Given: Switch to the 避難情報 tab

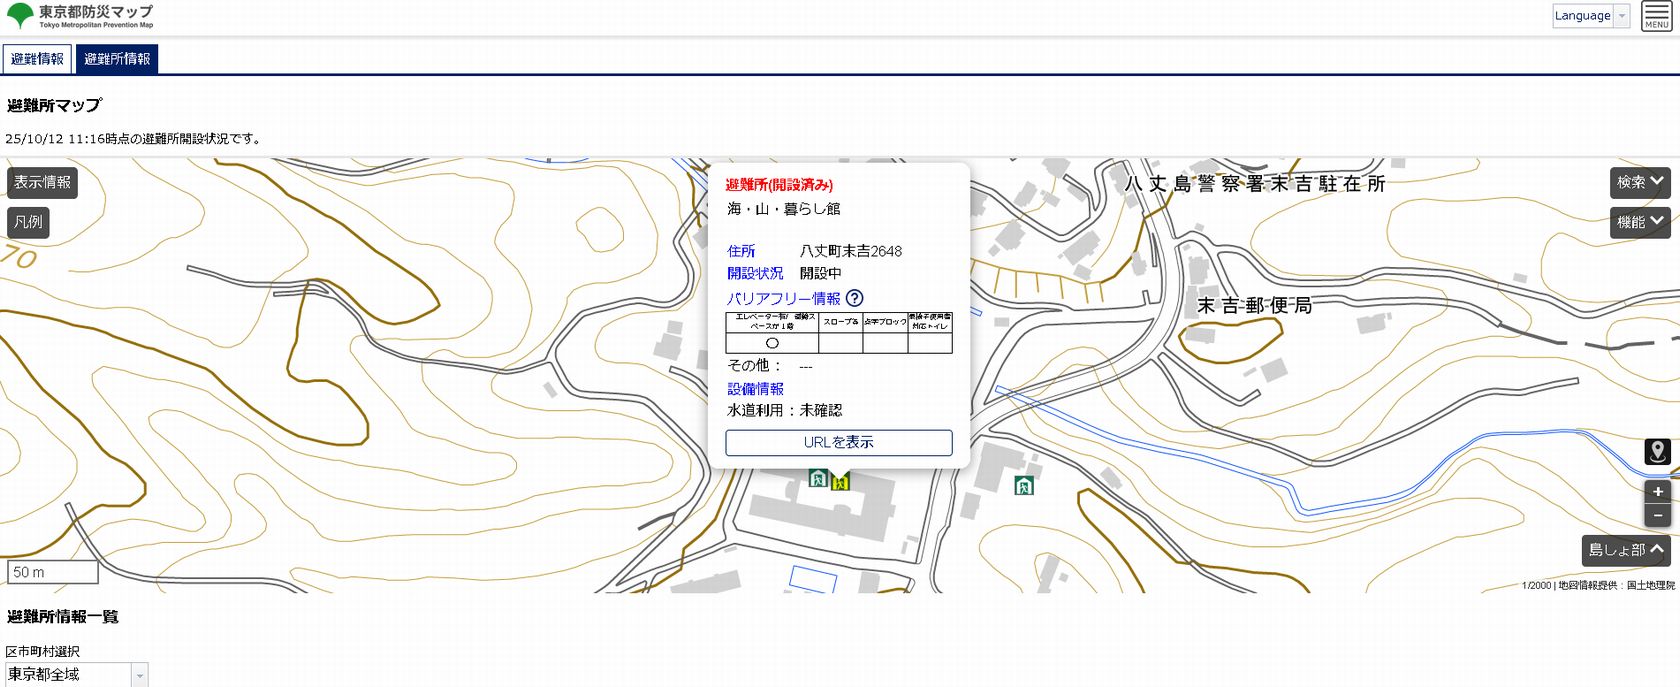Looking at the screenshot, I should tap(37, 59).
